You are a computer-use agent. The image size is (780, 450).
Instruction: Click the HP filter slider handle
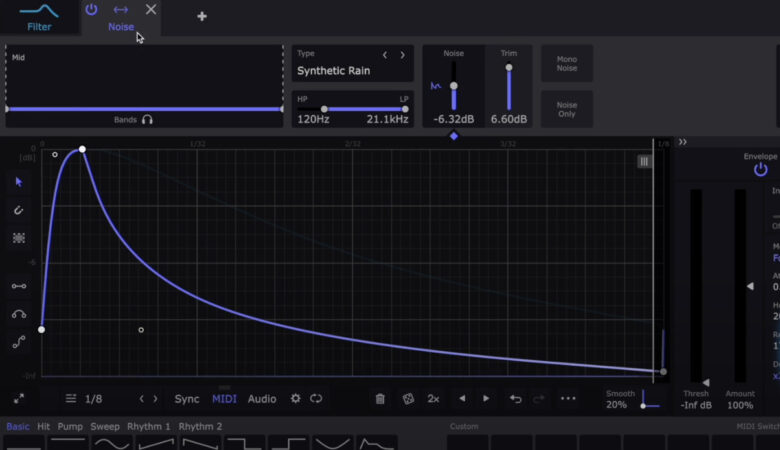324,109
